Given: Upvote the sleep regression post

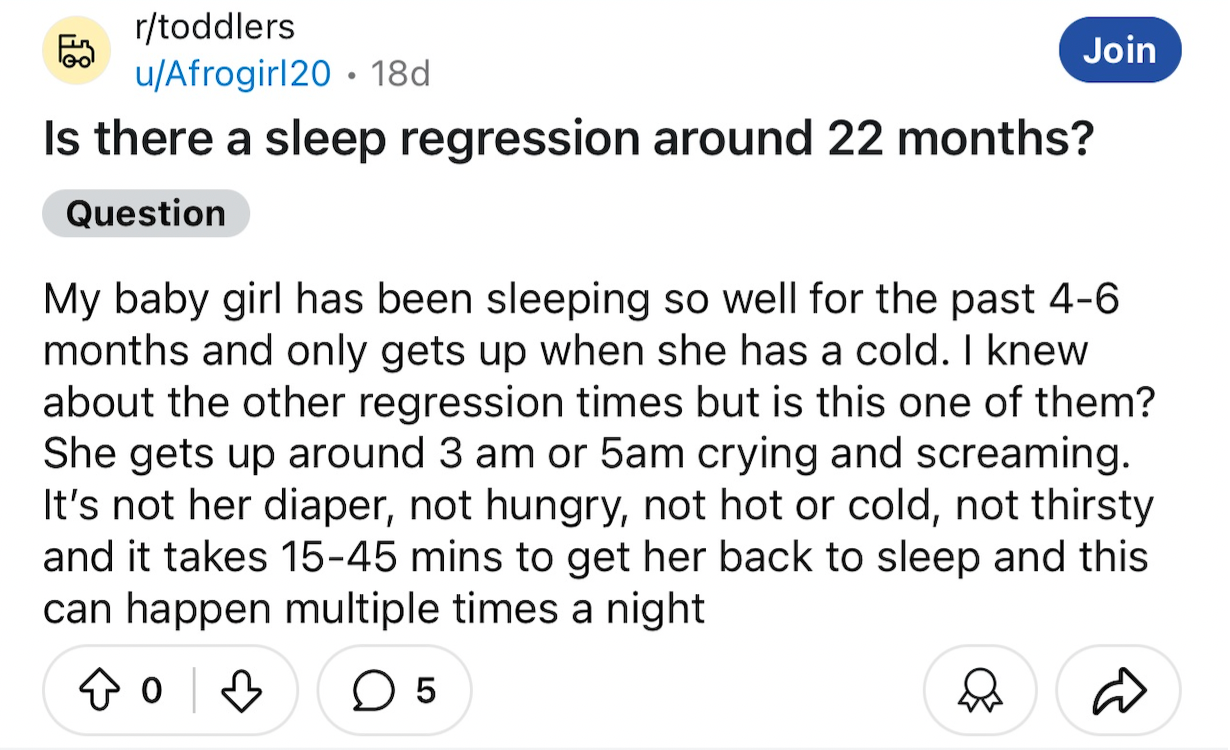Looking at the screenshot, I should coord(99,690).
